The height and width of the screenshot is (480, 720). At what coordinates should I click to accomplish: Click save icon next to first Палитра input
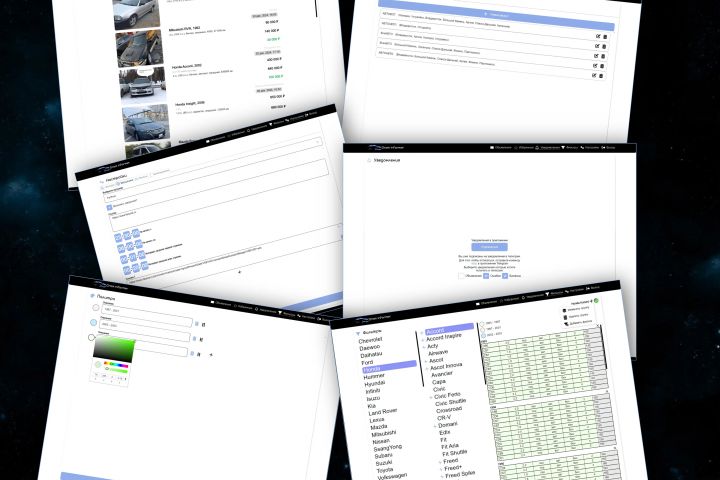click(x=197, y=324)
